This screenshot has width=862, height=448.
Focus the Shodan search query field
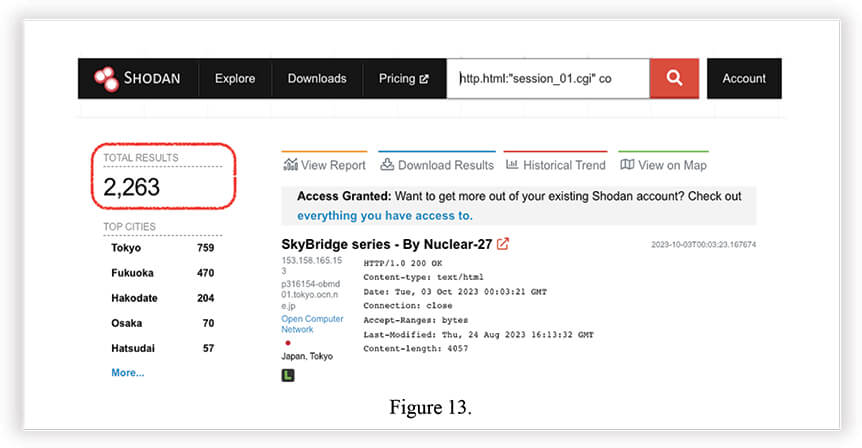click(x=548, y=79)
